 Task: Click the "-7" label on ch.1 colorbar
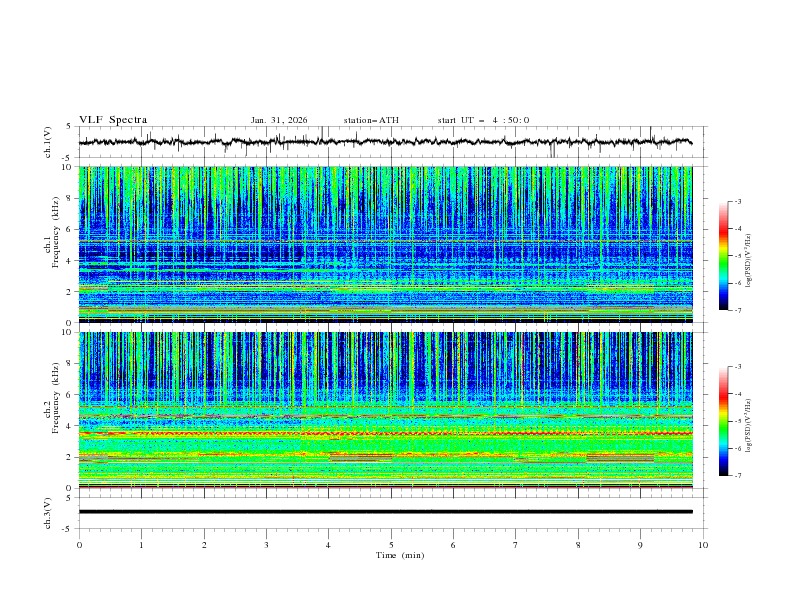(738, 310)
